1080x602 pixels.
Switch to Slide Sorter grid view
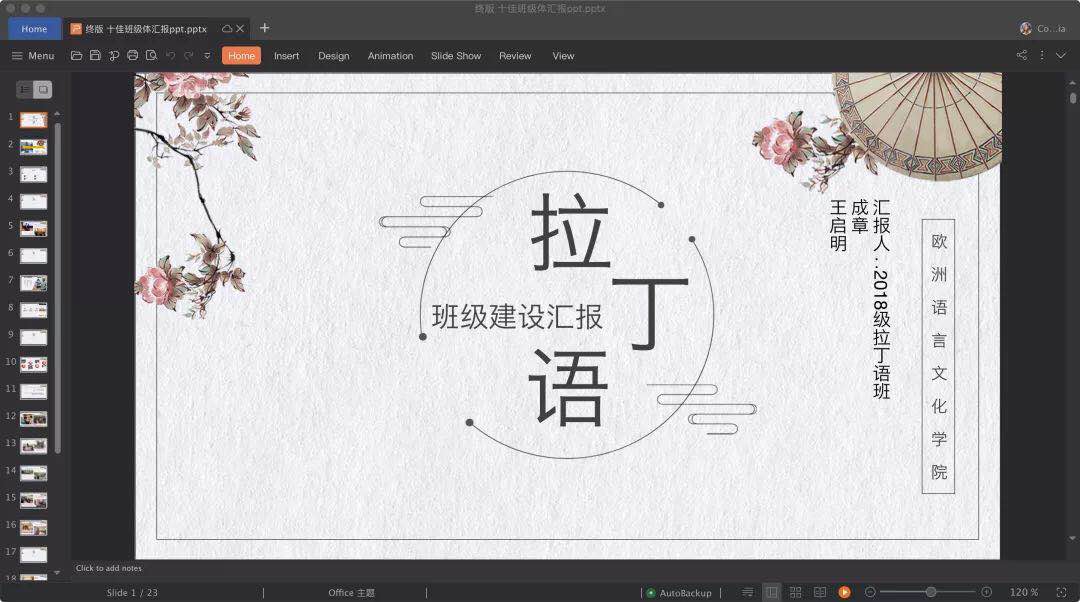pyautogui.click(x=795, y=593)
